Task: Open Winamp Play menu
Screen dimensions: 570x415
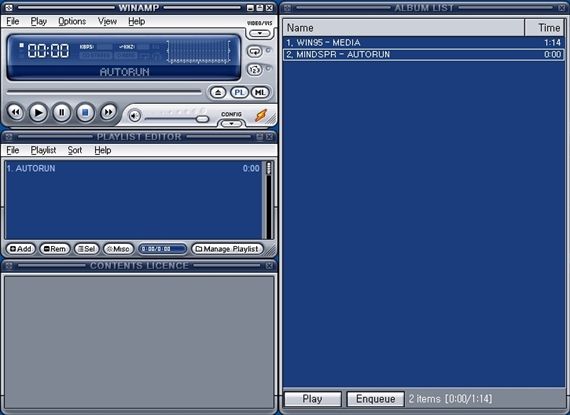Action: point(39,21)
